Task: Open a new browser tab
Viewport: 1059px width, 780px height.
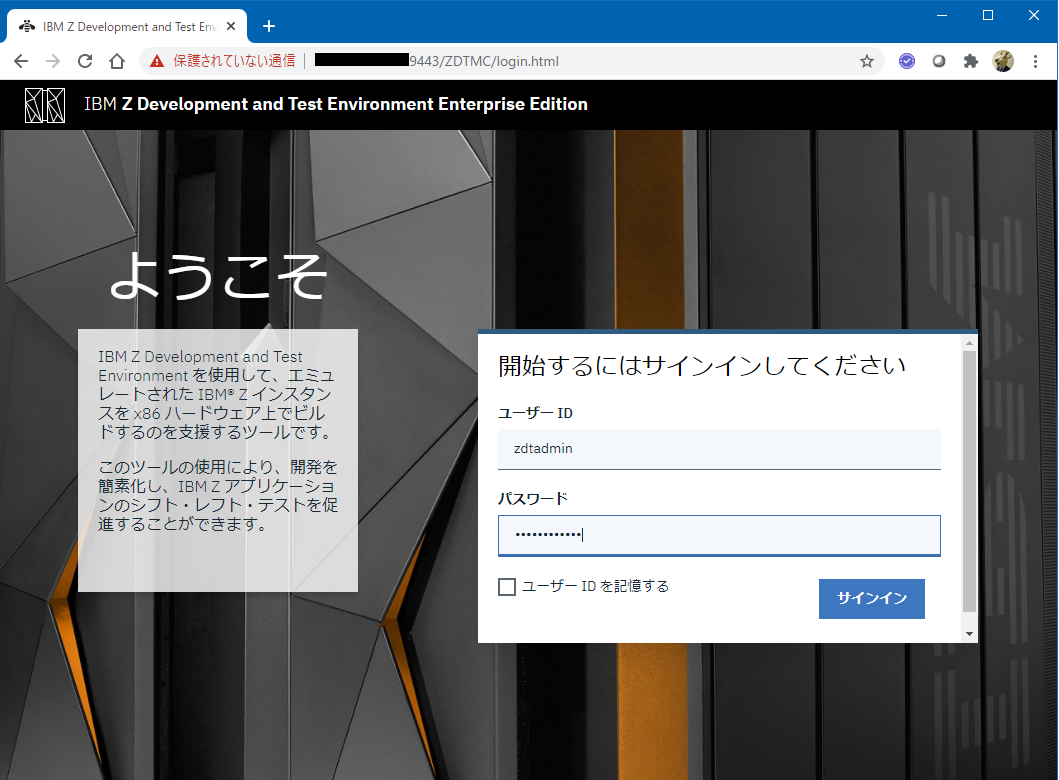Action: tap(269, 26)
